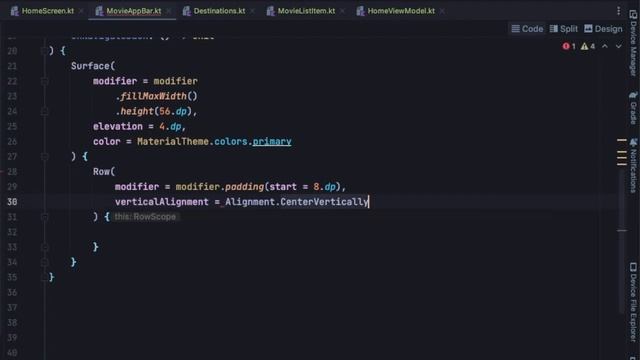Image resolution: width=640 pixels, height=360 pixels.
Task: Open the editor tabs more options menu
Action: point(618,11)
